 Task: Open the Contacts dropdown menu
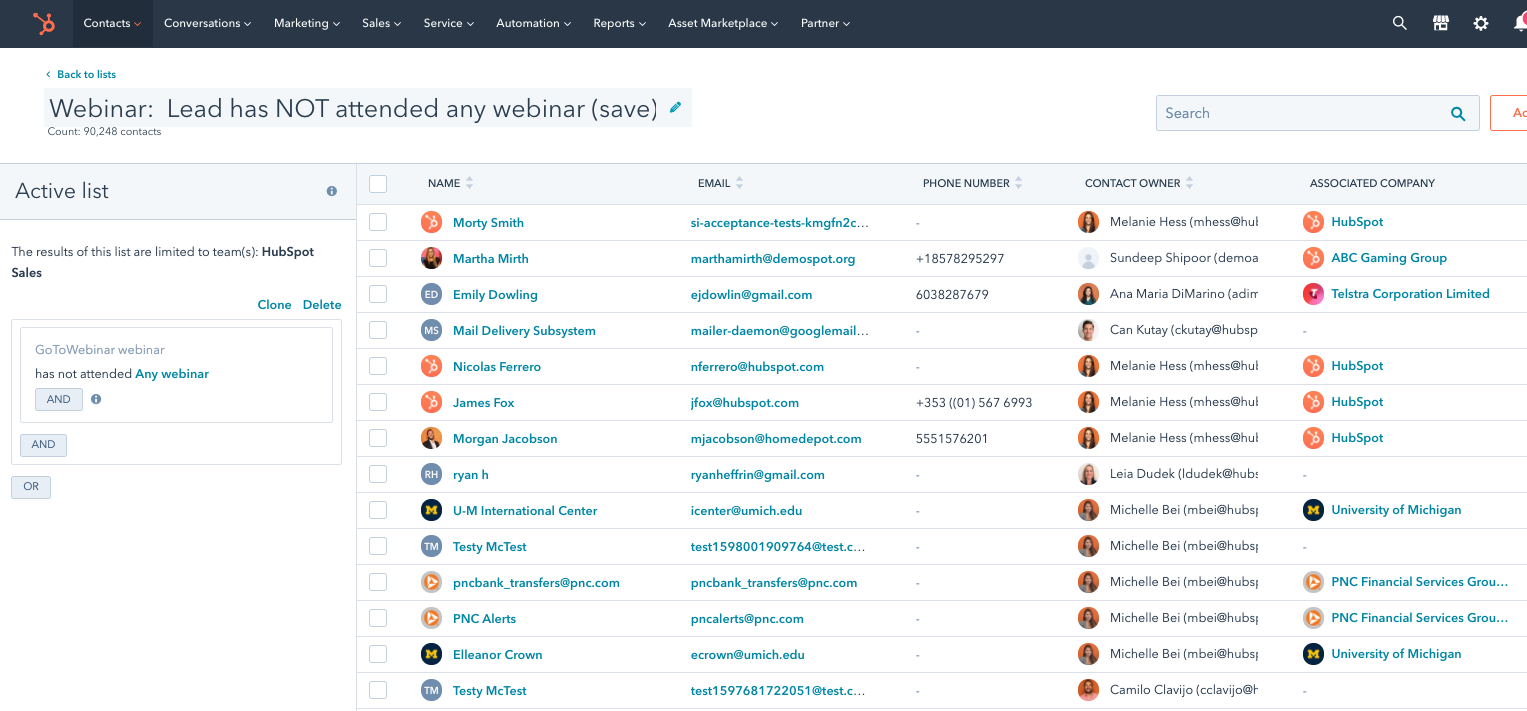click(113, 23)
